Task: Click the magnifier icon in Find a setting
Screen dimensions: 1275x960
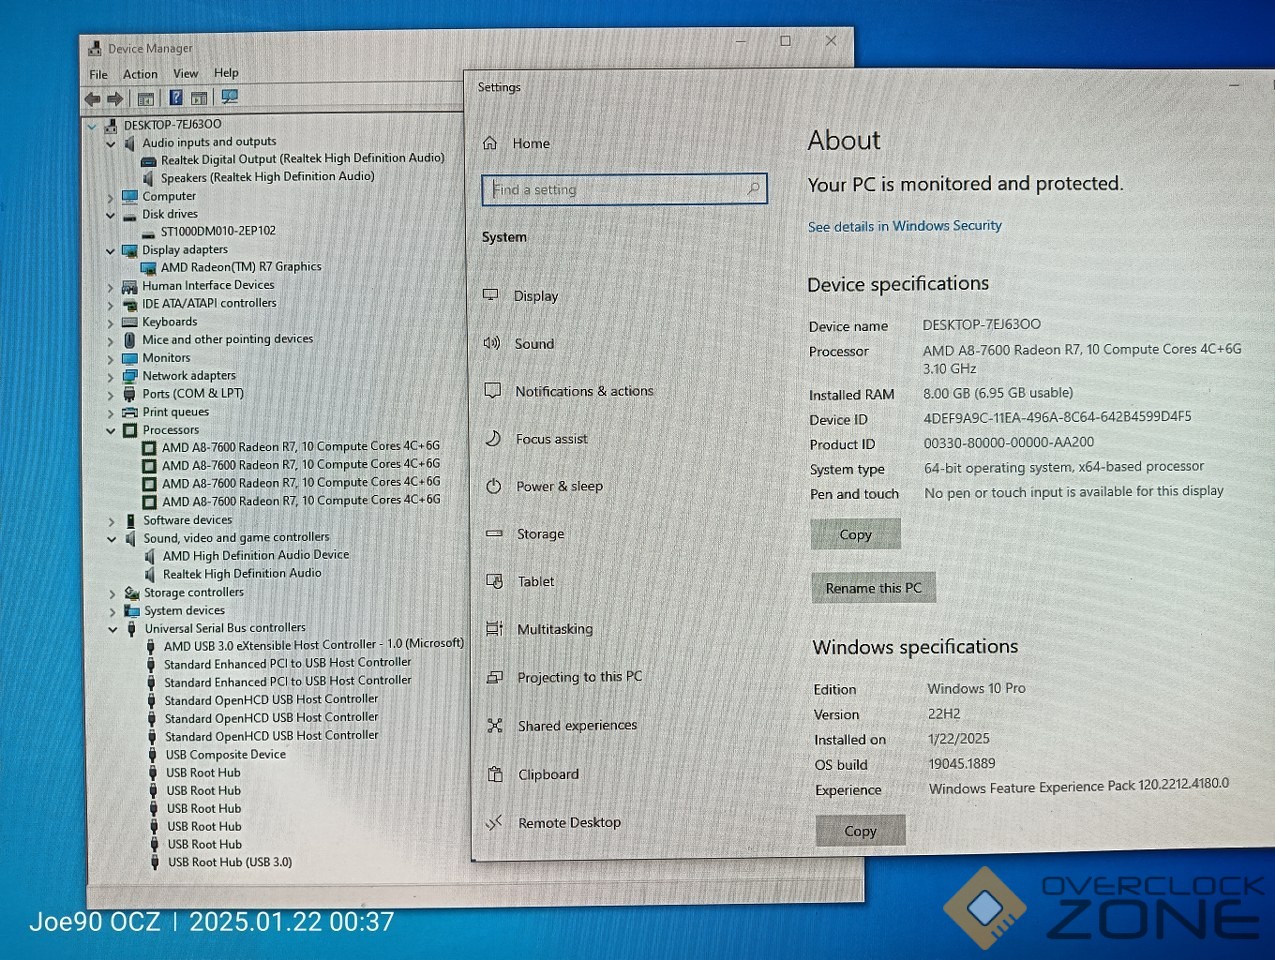Action: [x=754, y=188]
